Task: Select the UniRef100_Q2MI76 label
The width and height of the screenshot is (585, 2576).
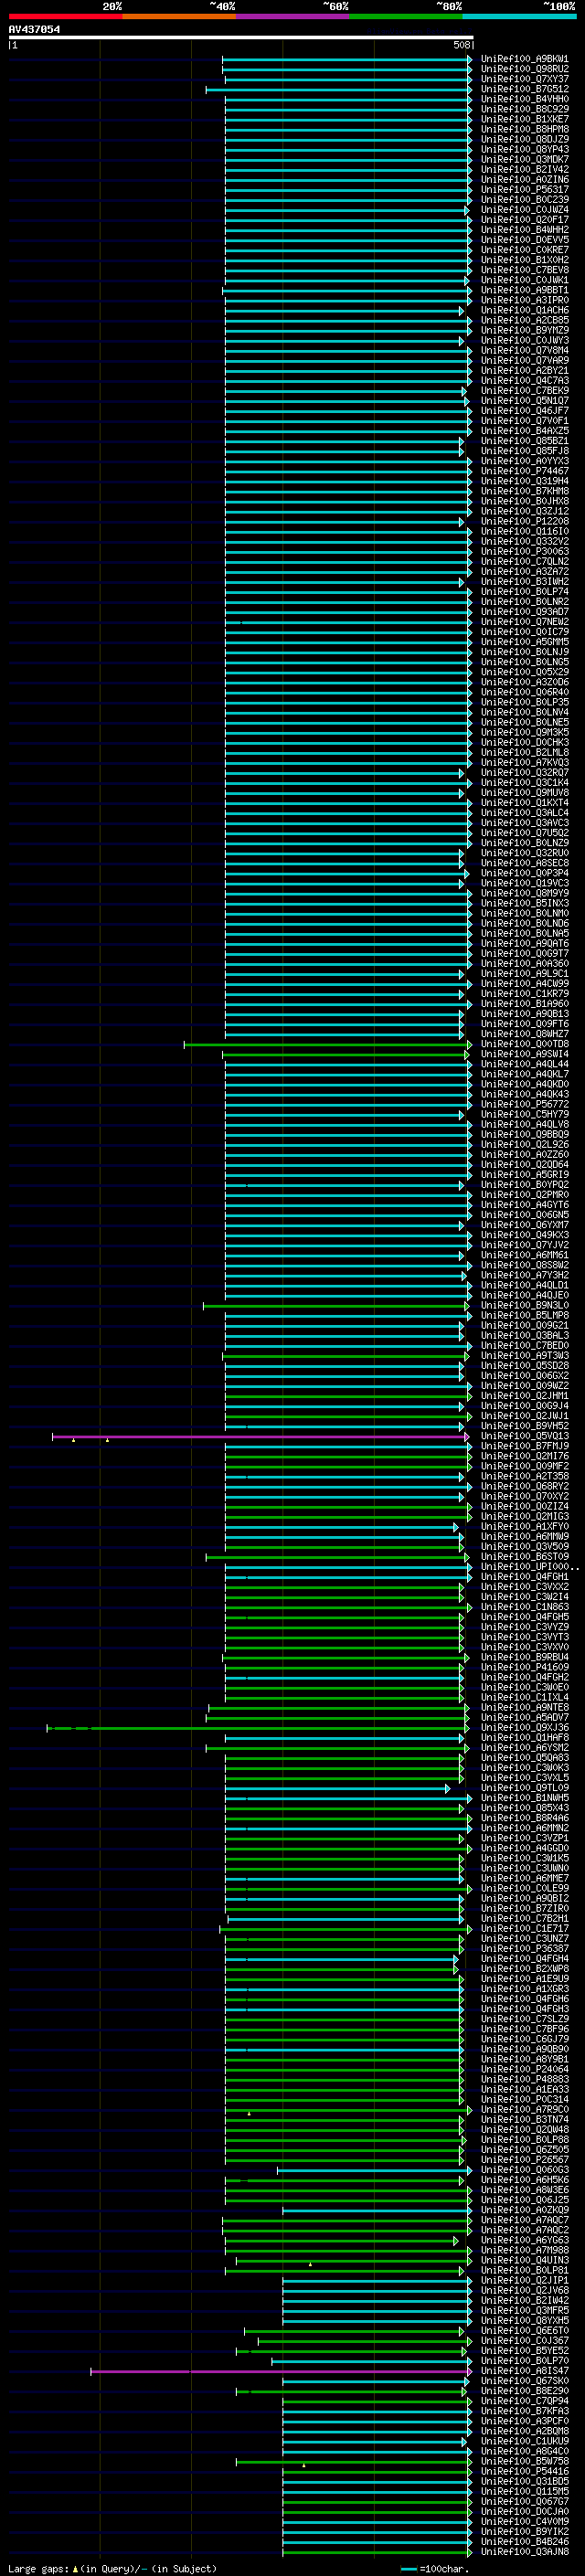Action: (524, 1457)
